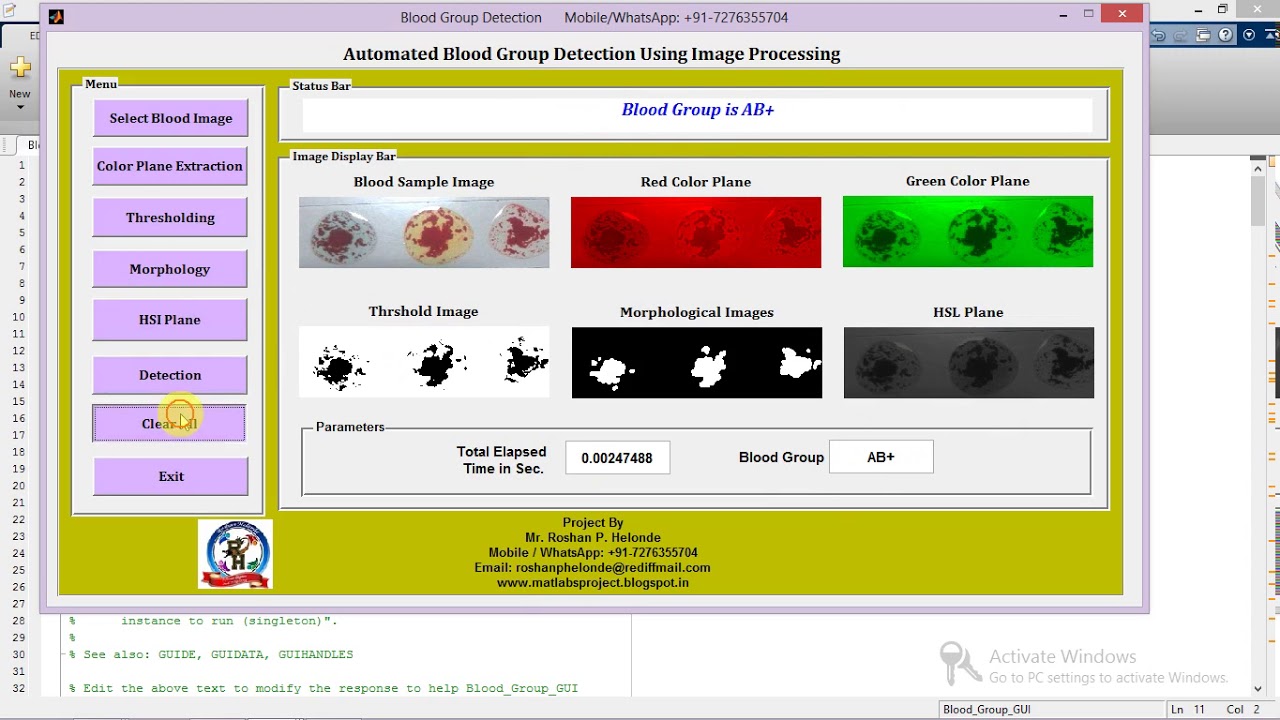Click the New plus icon in MATLAB editor
Screen dimensions: 1280x720
pos(20,68)
